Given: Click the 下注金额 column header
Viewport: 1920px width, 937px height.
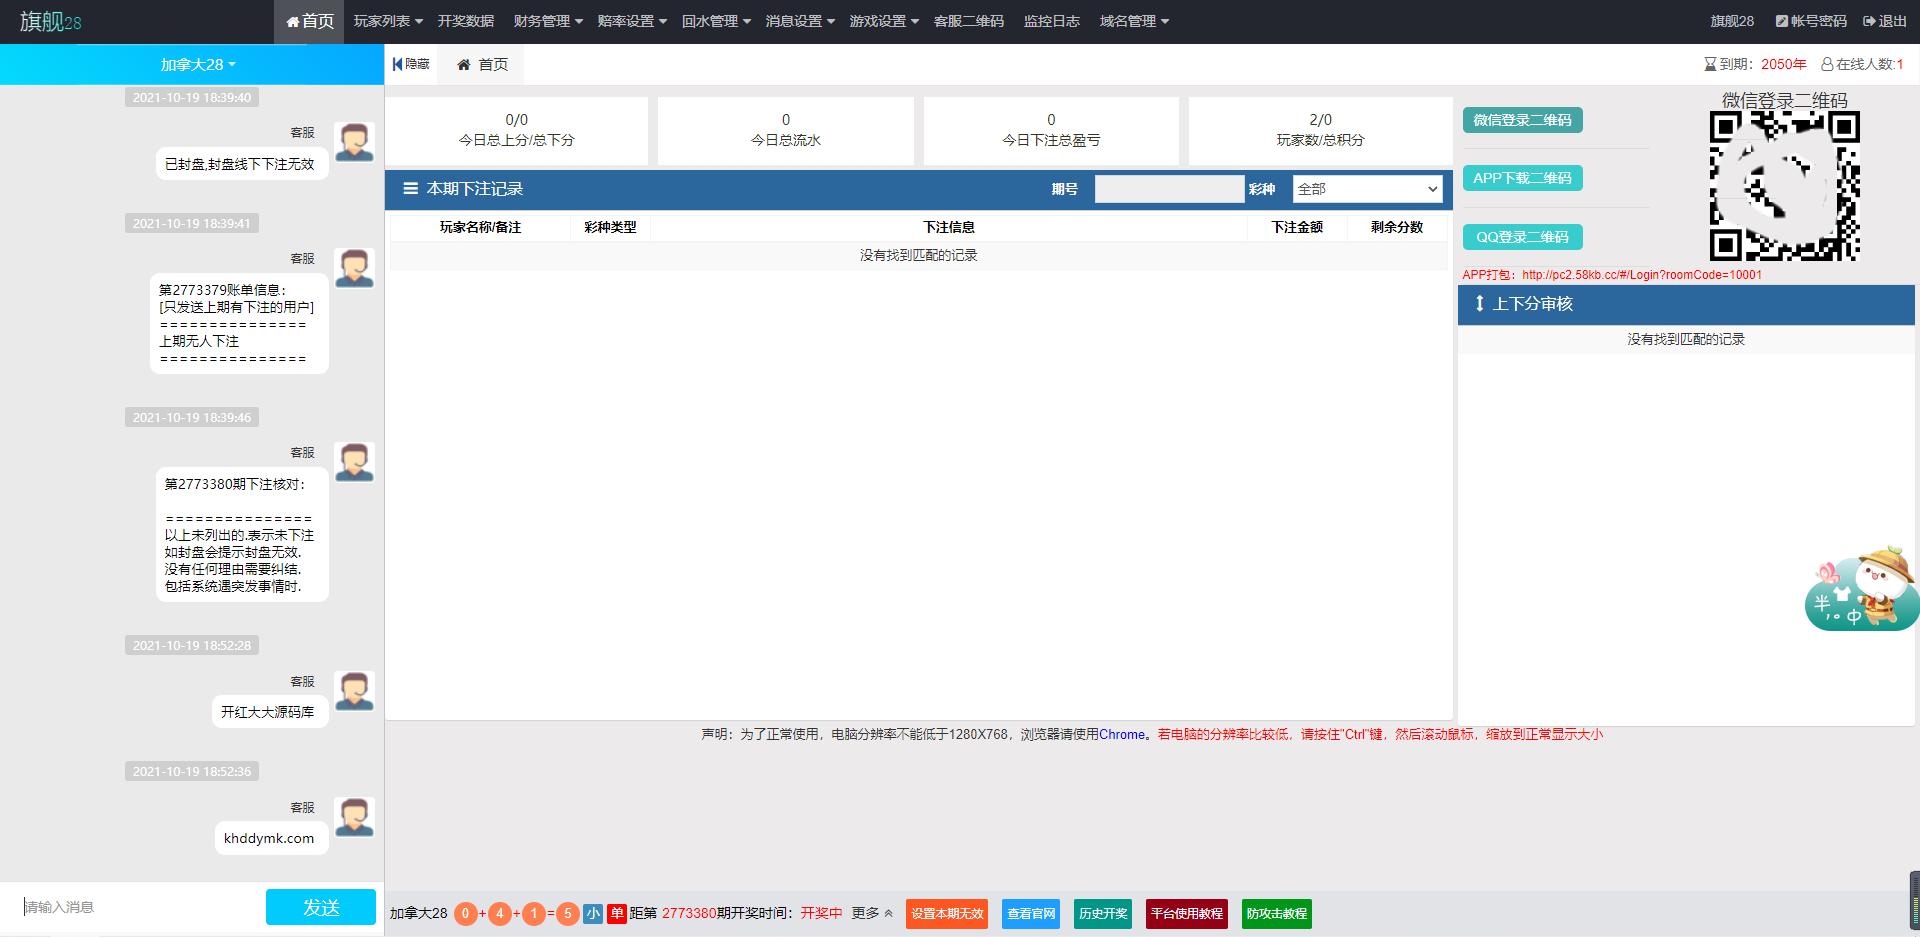Looking at the screenshot, I should point(1297,227).
